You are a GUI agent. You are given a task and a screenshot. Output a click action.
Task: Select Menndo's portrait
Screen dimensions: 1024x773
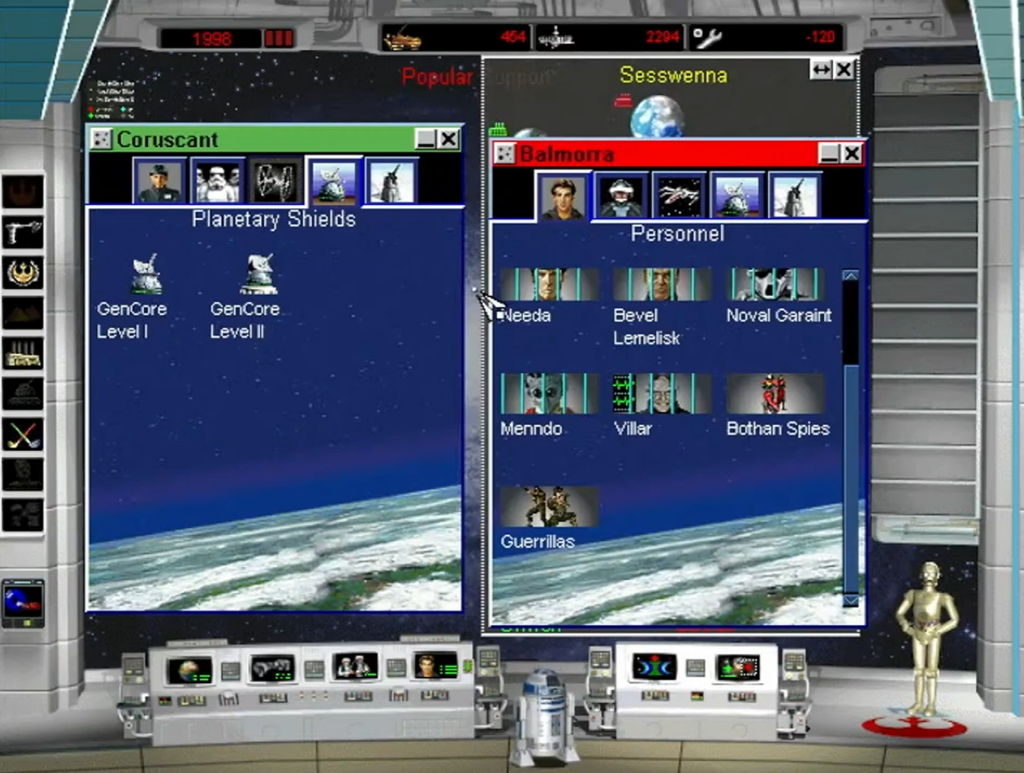pos(549,393)
